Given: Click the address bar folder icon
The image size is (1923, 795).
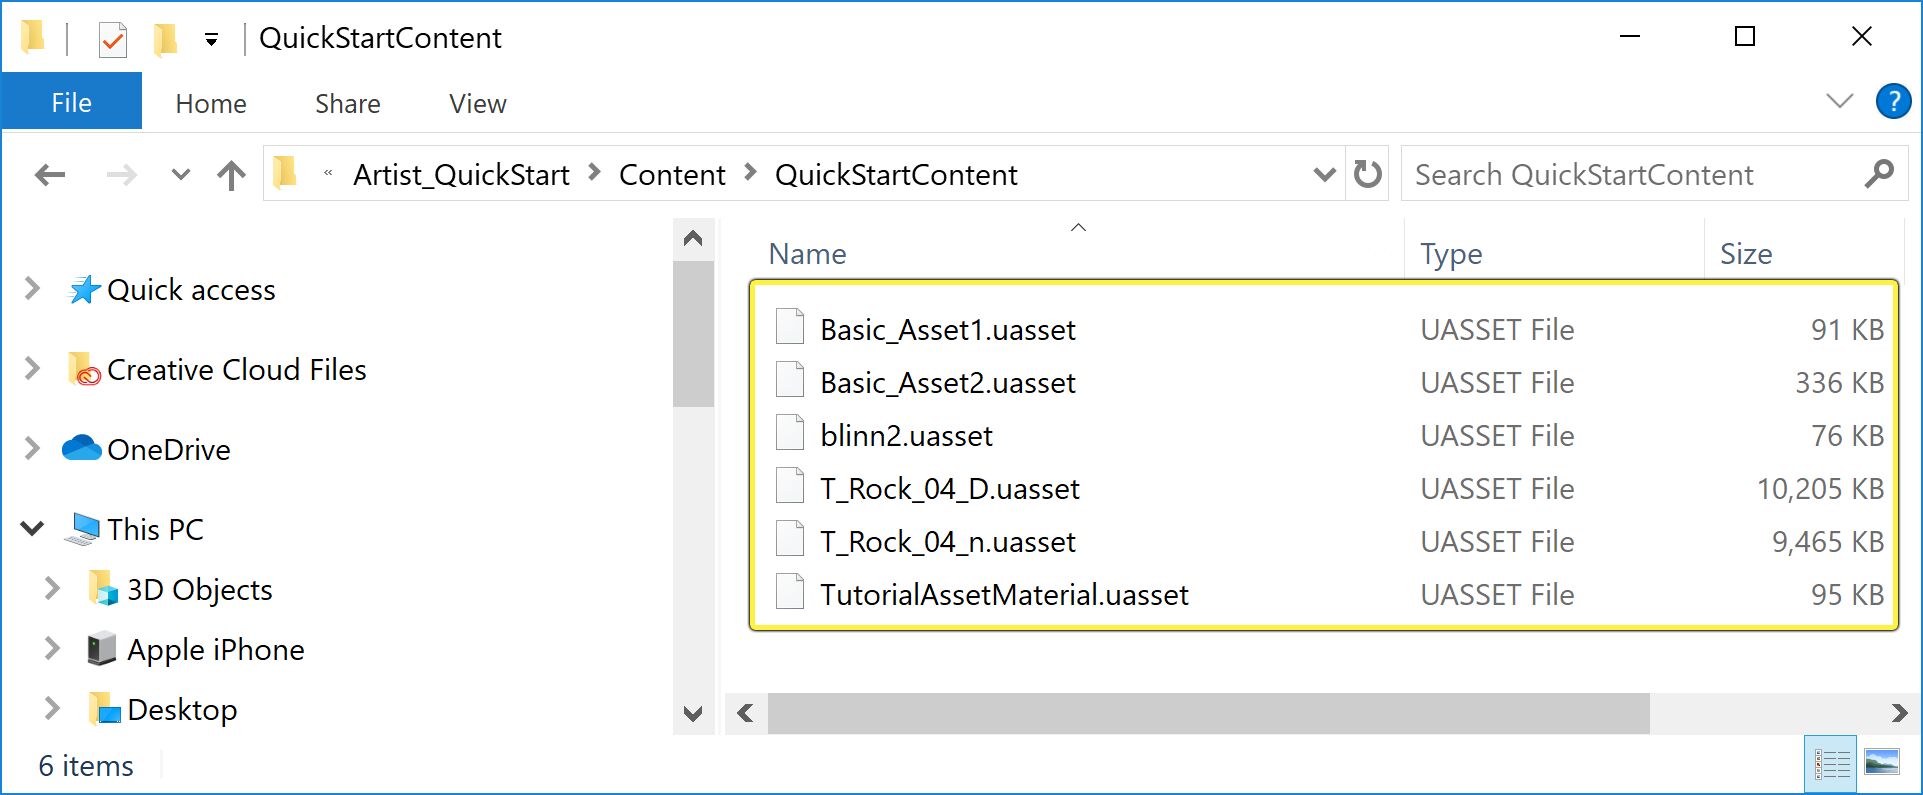Looking at the screenshot, I should point(285,173).
